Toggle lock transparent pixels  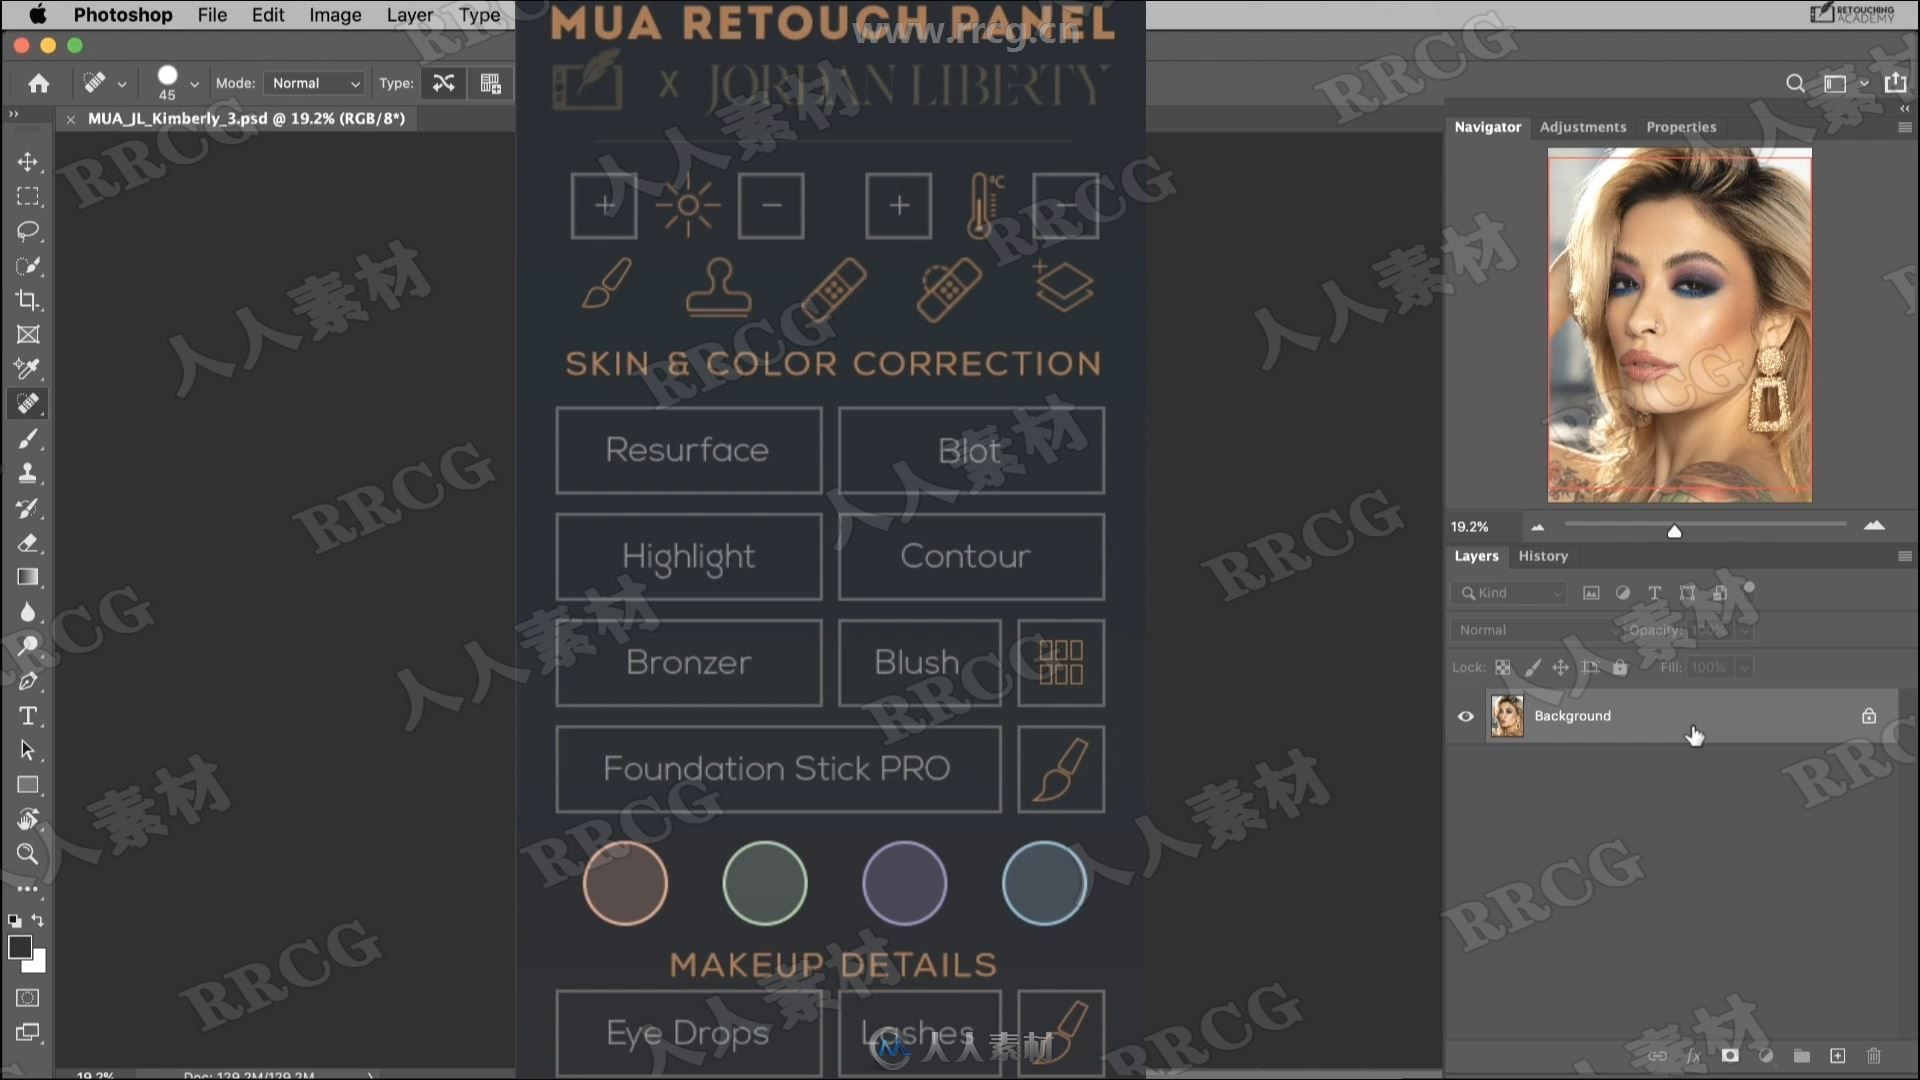click(x=1502, y=667)
